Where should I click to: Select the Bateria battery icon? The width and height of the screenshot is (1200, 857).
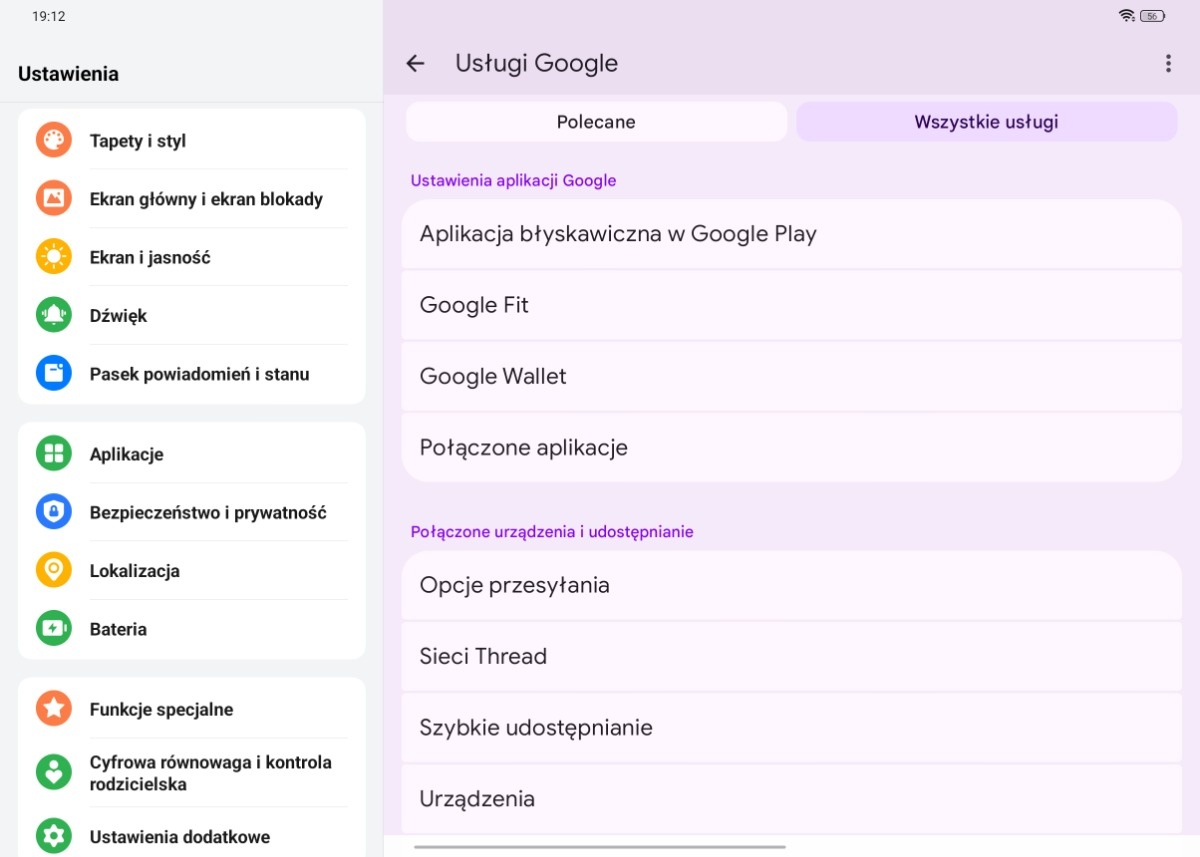click(54, 629)
